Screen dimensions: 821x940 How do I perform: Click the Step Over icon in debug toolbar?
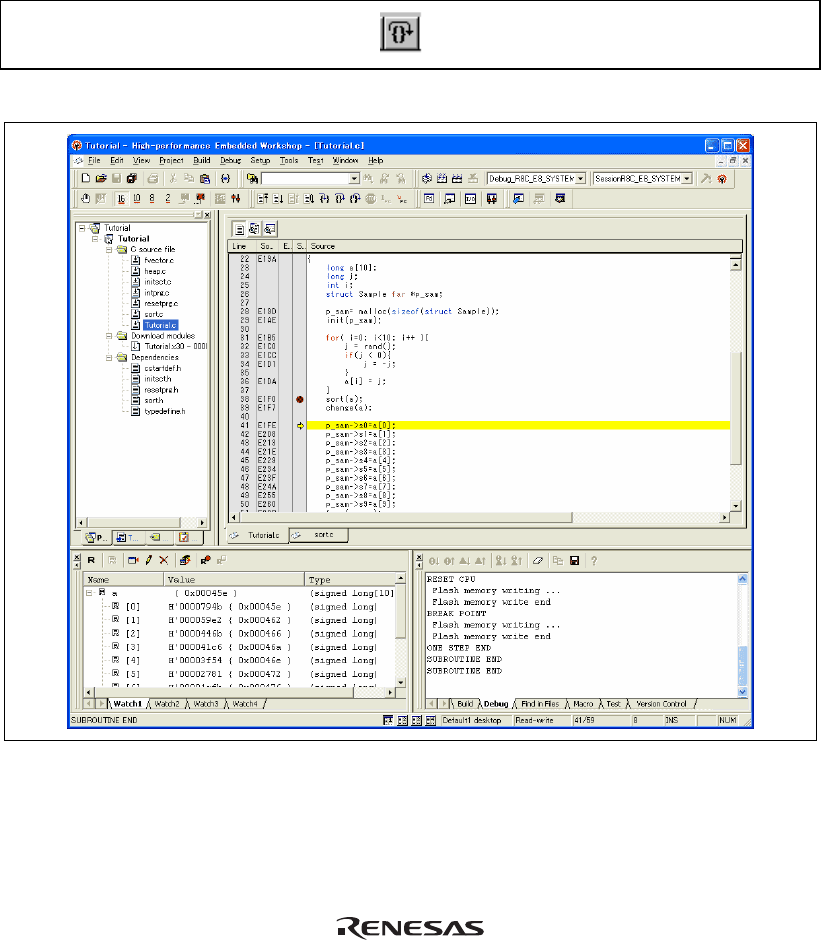tap(339, 198)
